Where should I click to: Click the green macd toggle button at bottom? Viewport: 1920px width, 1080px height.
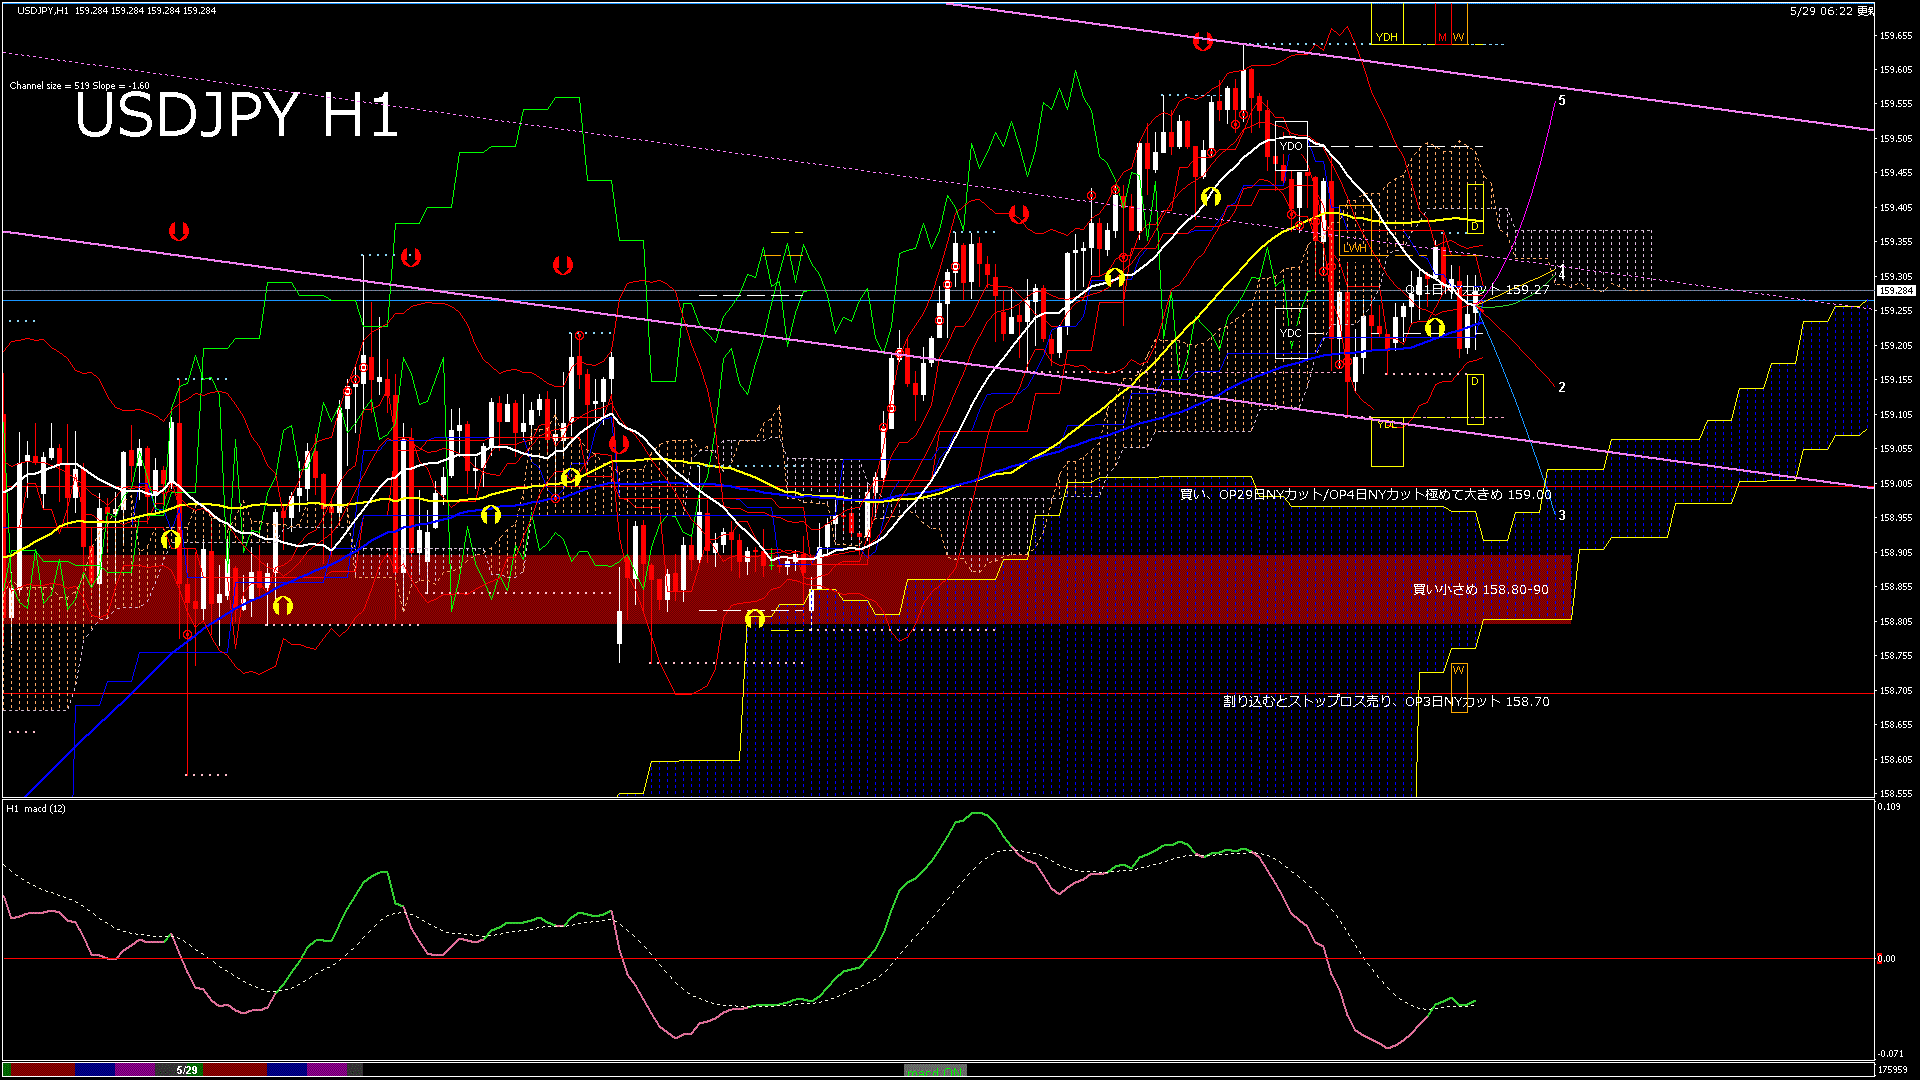tap(935, 1071)
